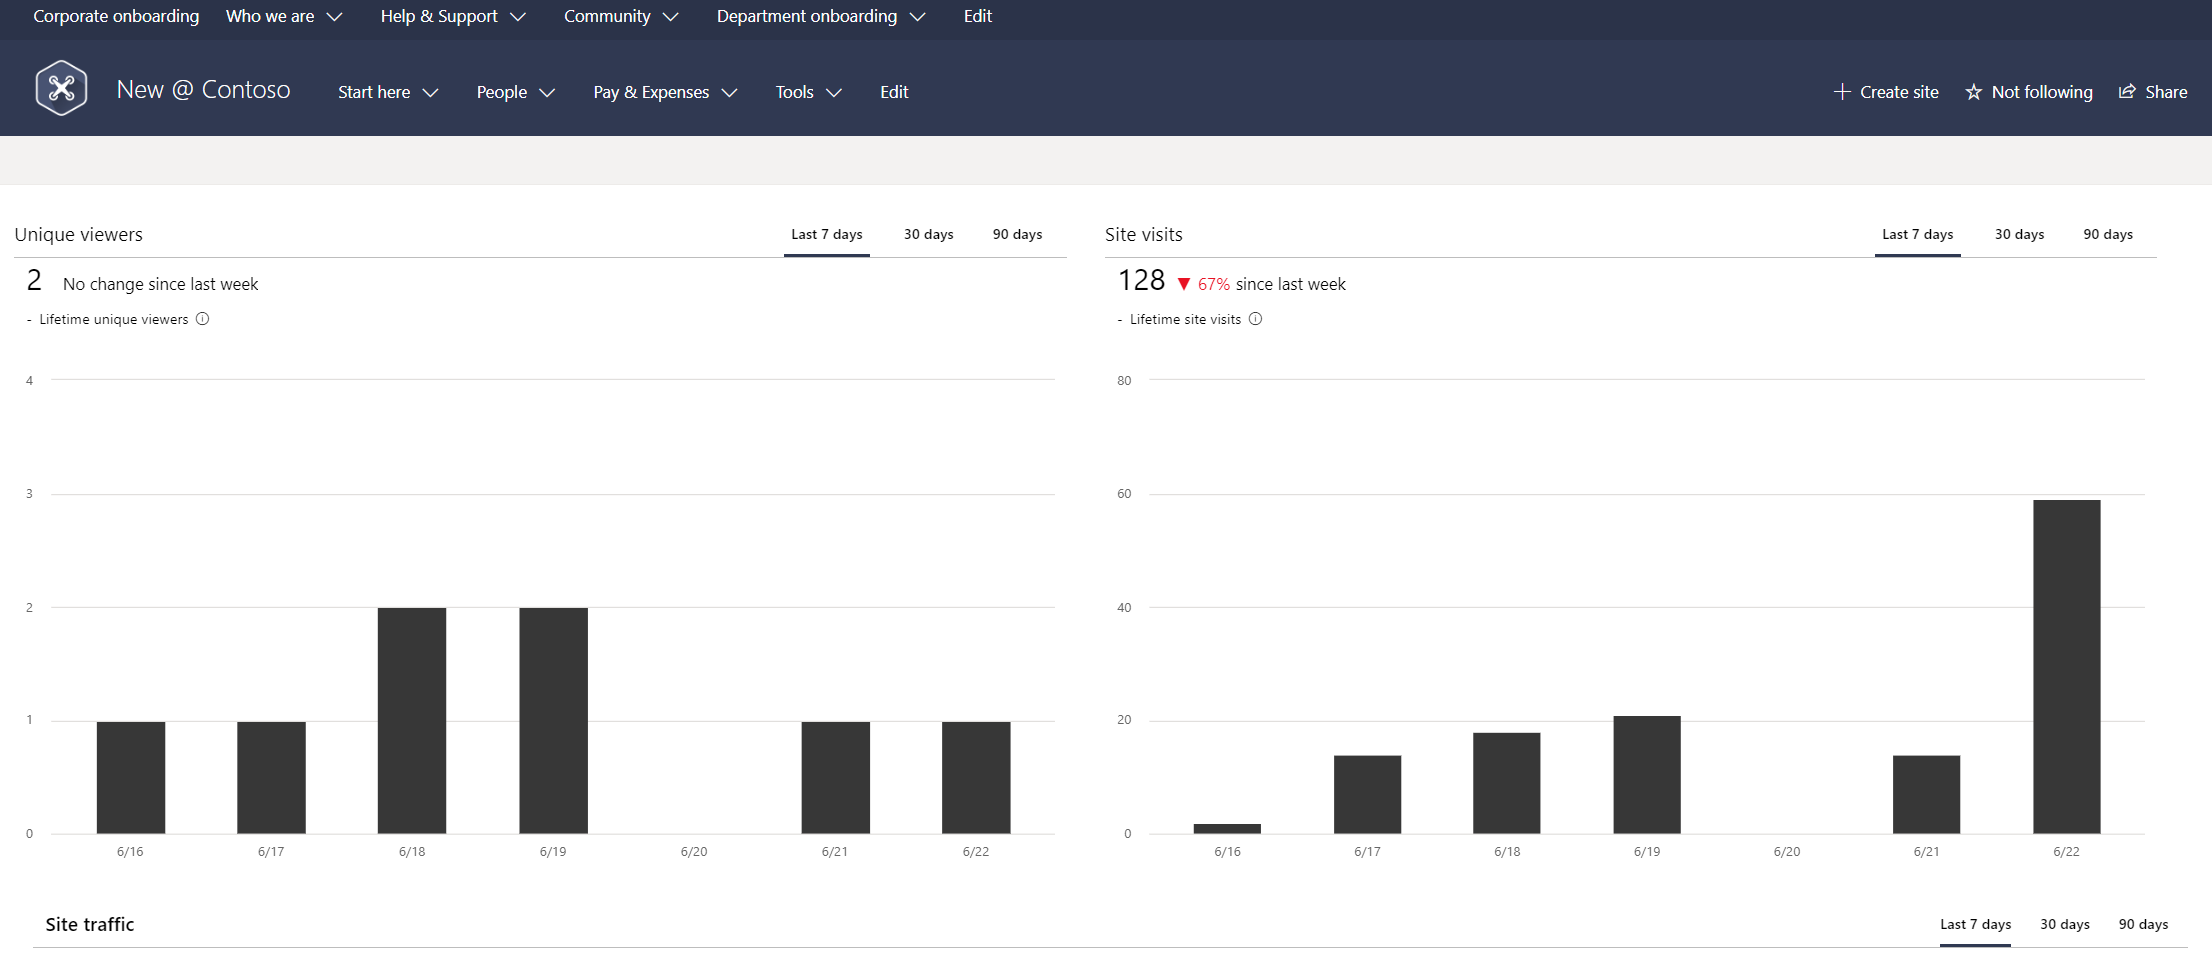Click the Start here menu label
Viewport: 2212px width, 963px height.
374,92
